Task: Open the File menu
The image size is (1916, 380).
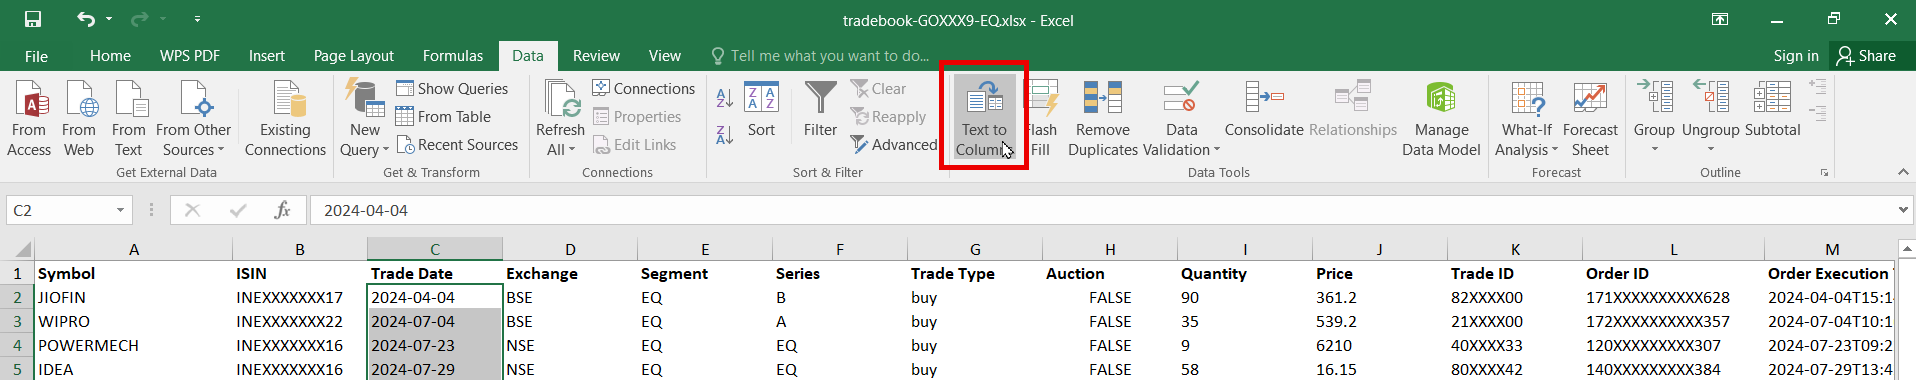Action: 36,56
